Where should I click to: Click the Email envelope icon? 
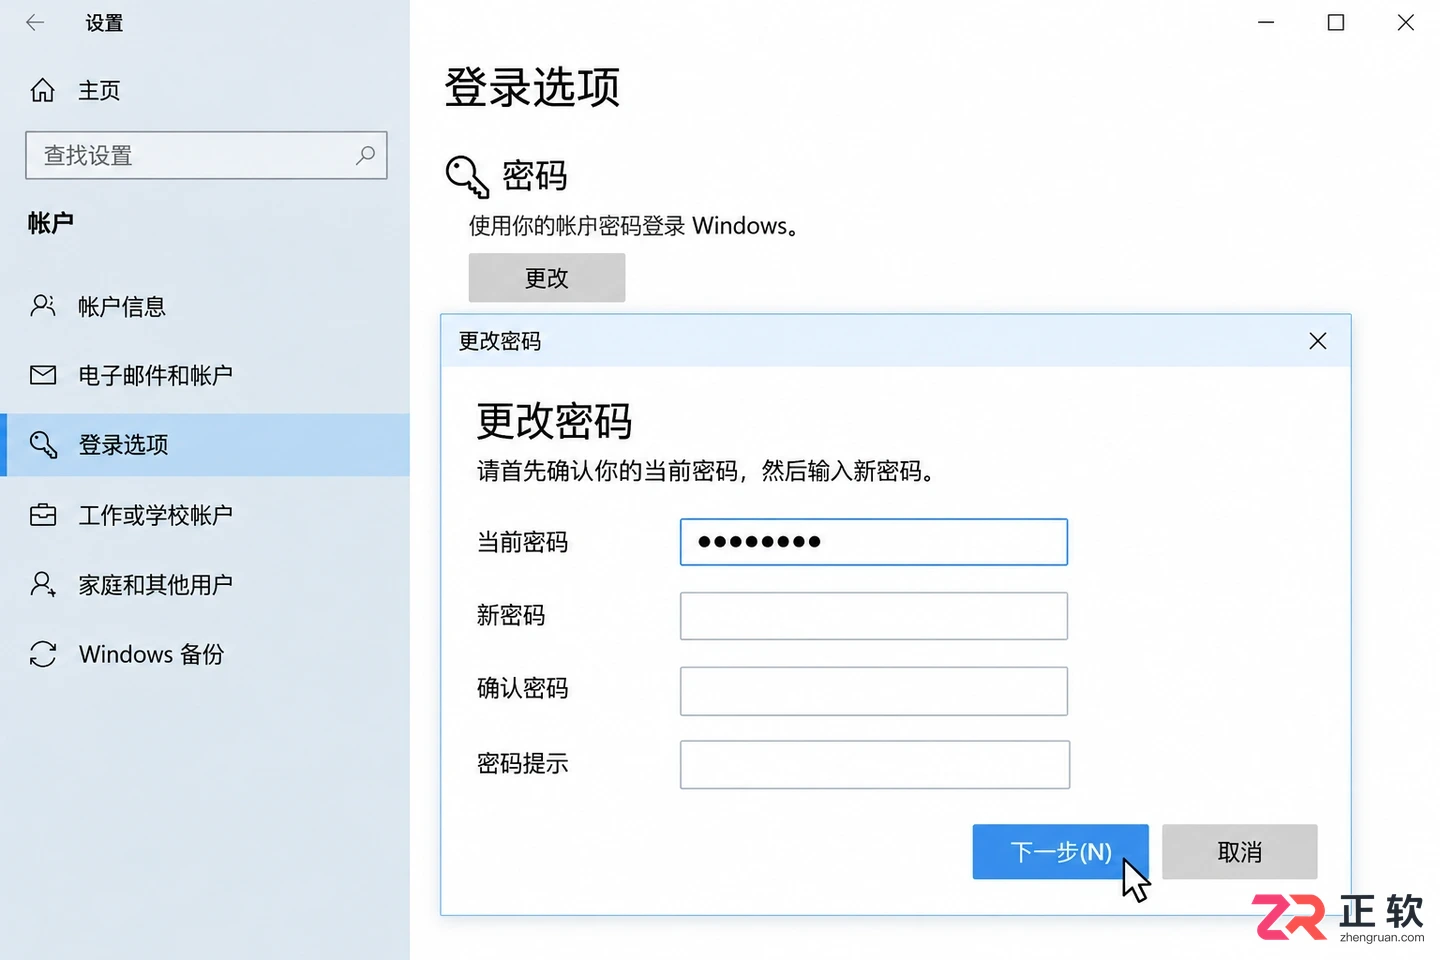click(43, 375)
